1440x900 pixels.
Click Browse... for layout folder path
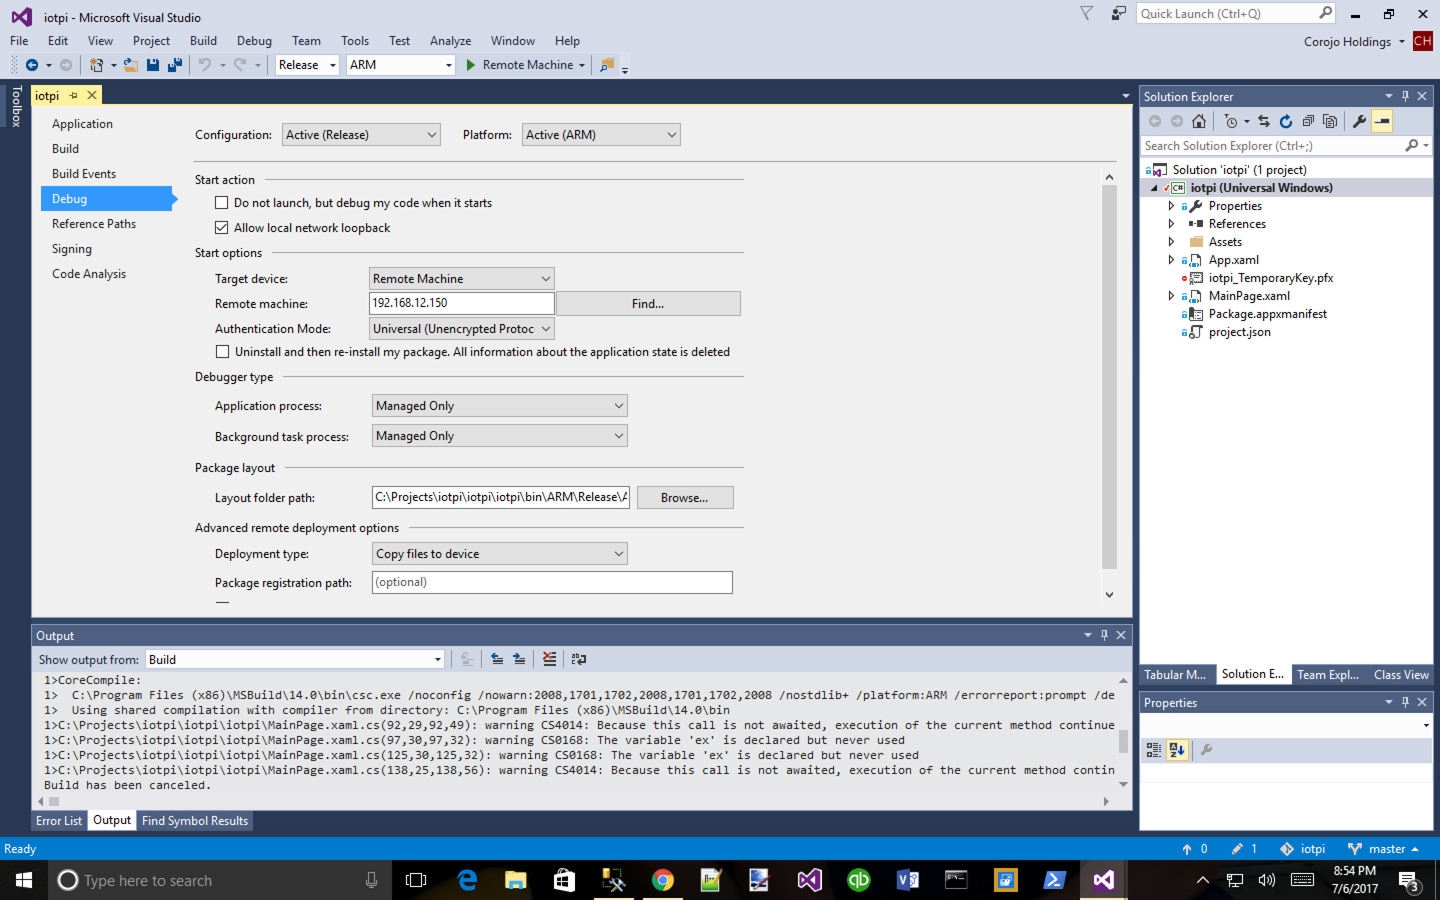pyautogui.click(x=684, y=498)
